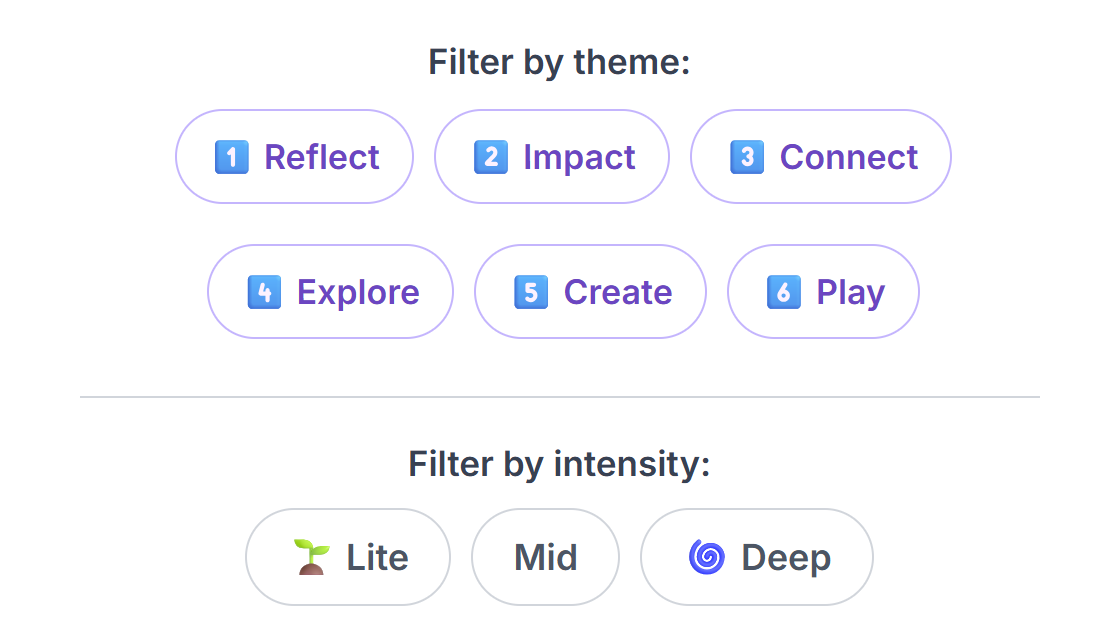Select the Play theme filter

(x=823, y=292)
